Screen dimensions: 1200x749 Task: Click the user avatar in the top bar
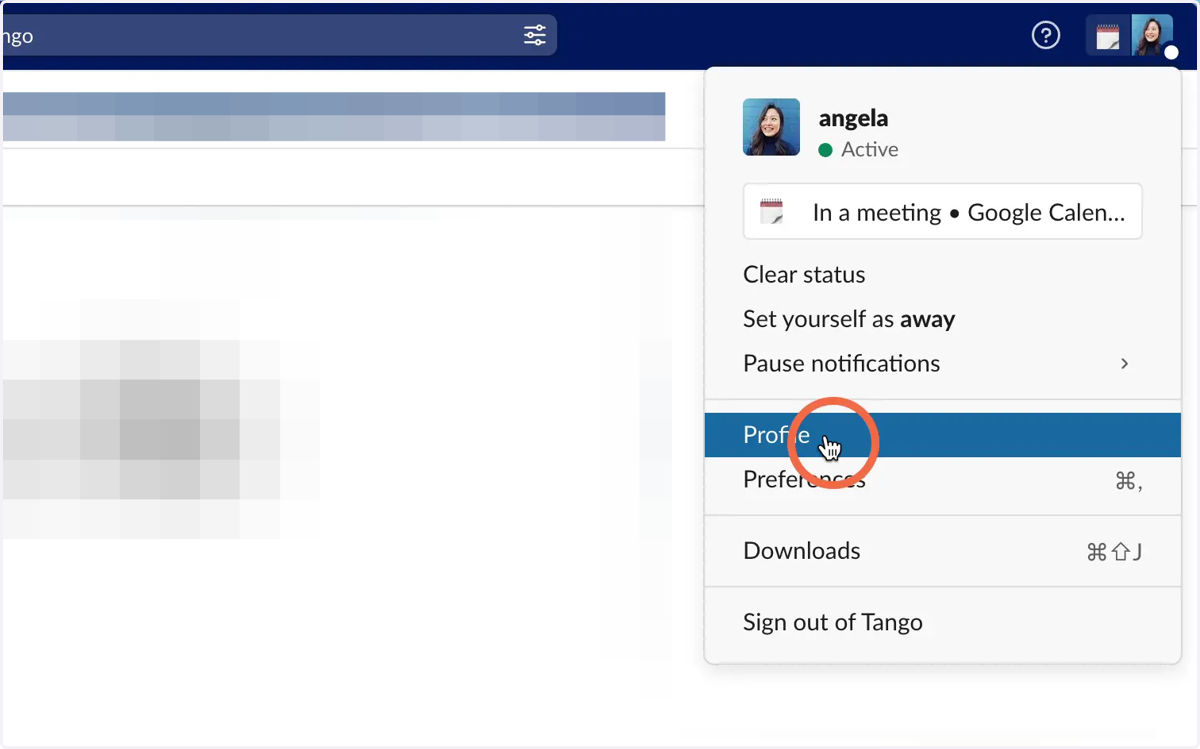(x=1152, y=36)
